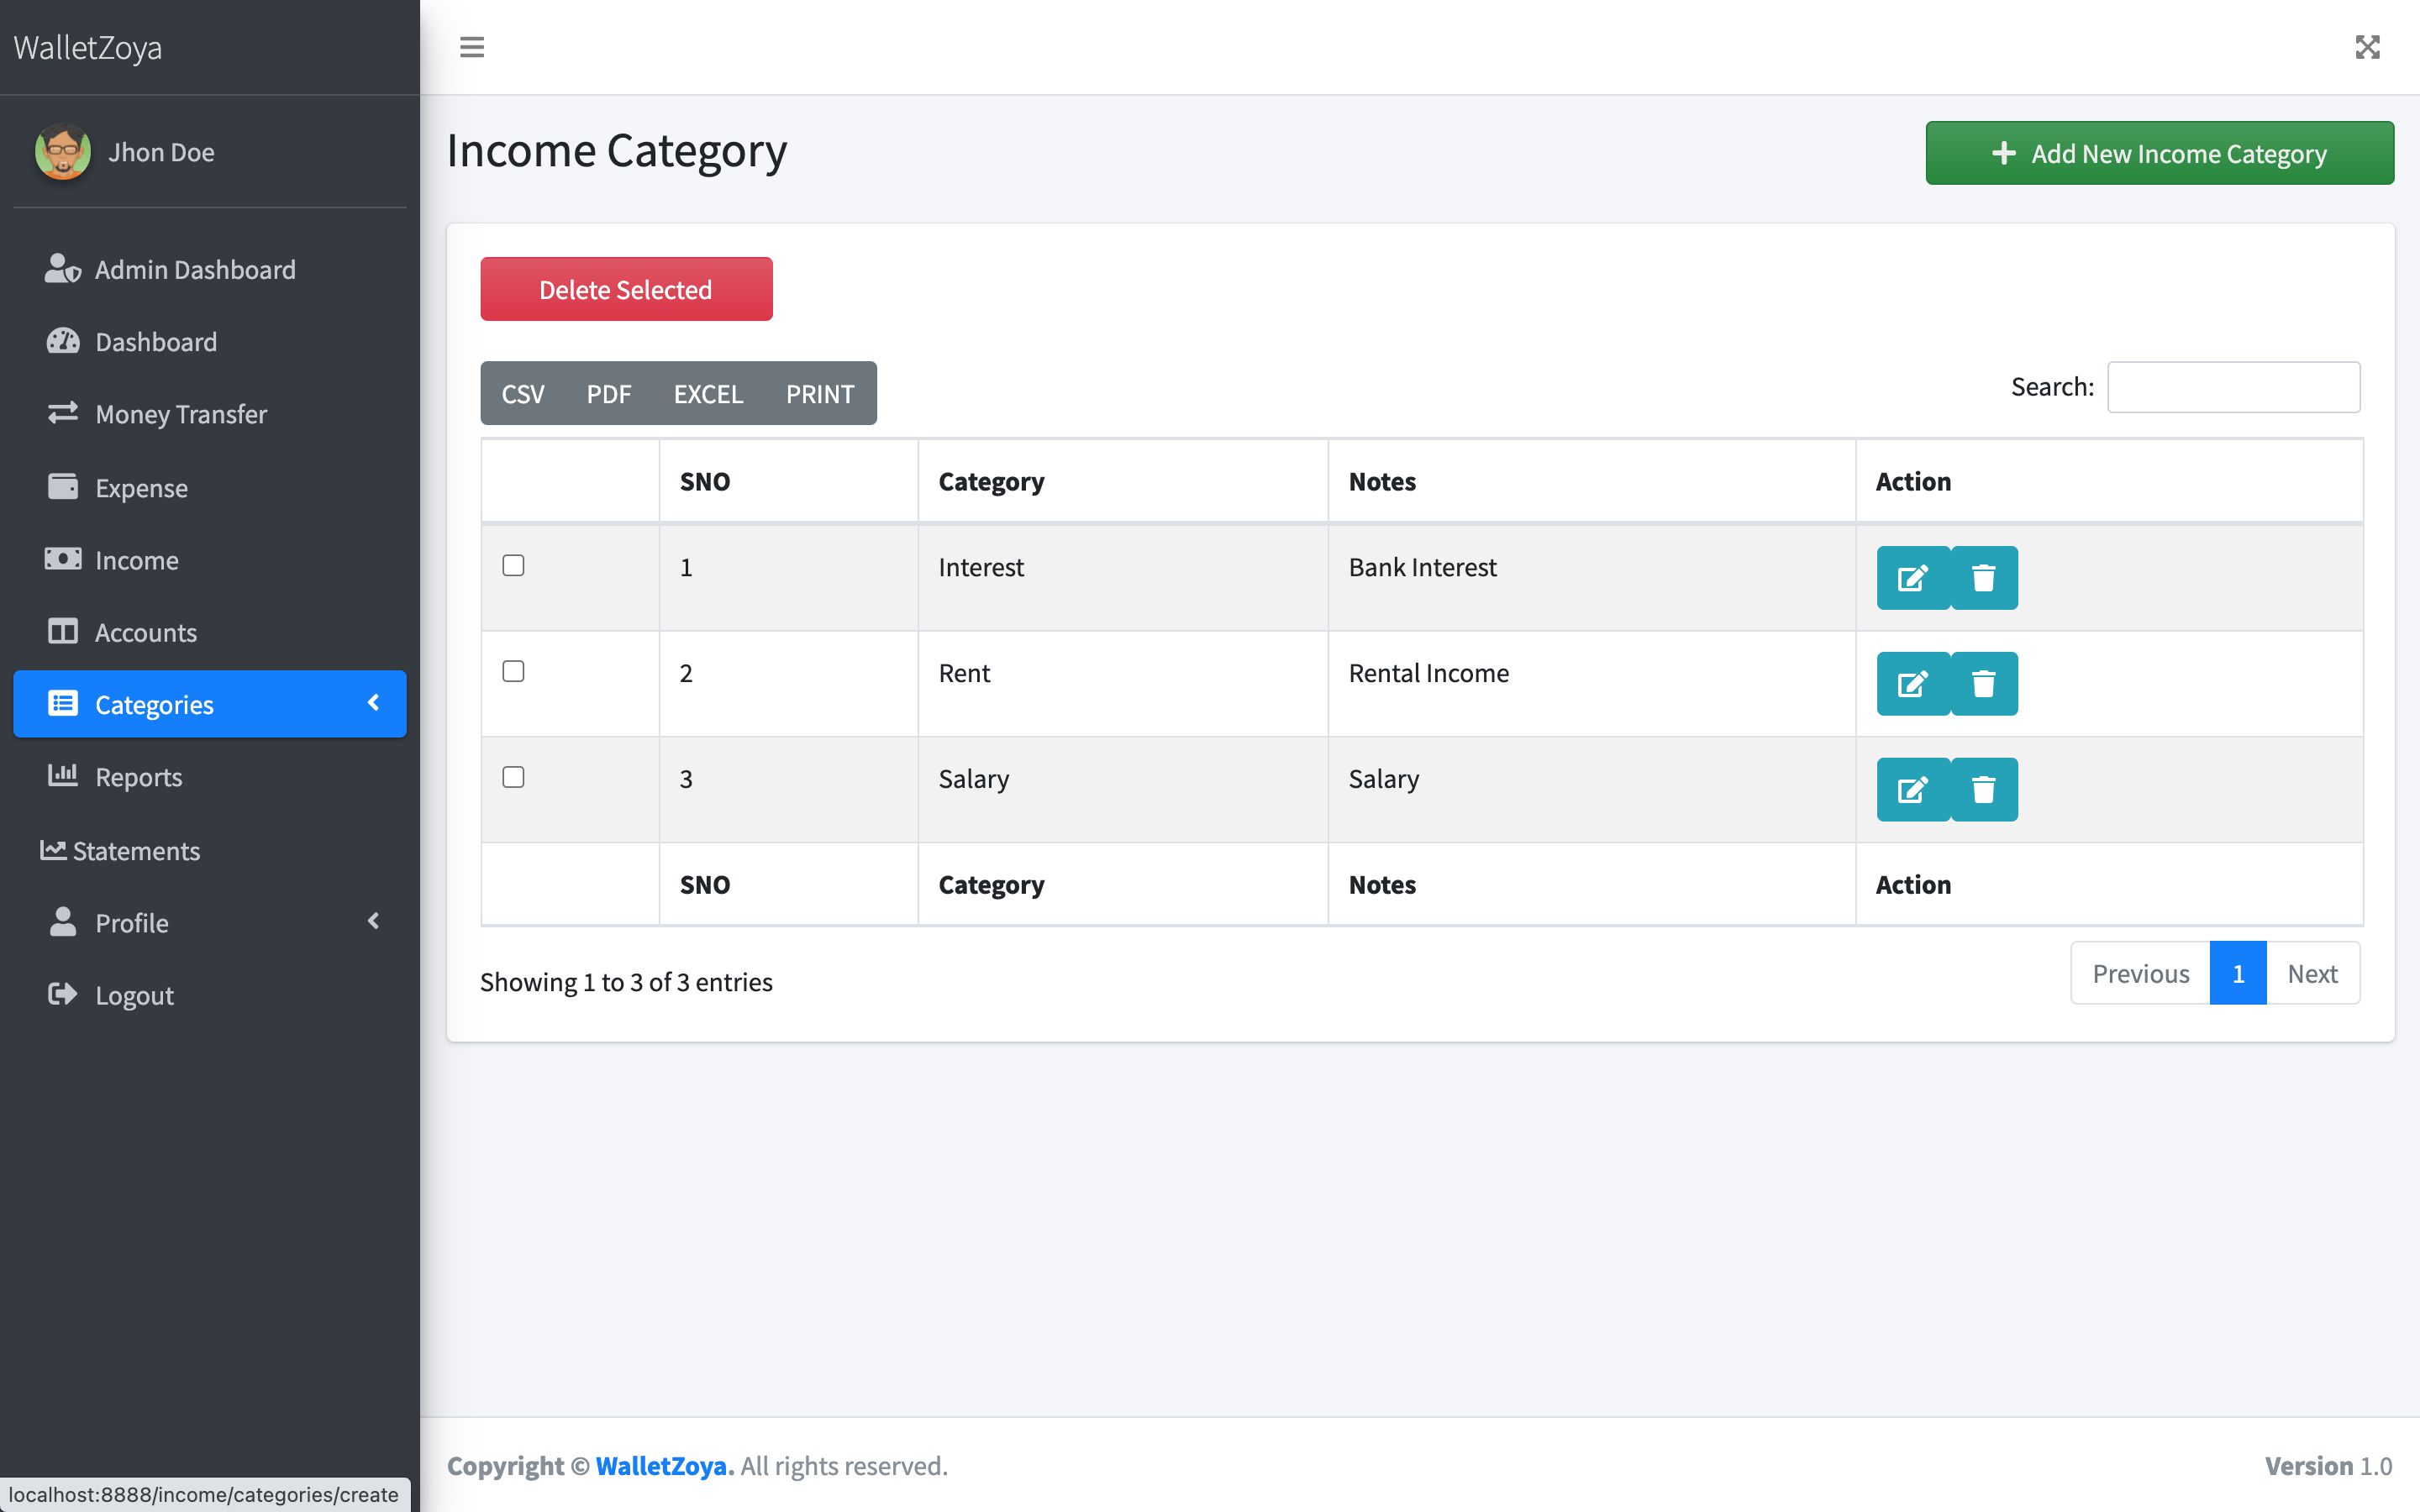
Task: Edit the Salary category row
Action: coord(1912,790)
